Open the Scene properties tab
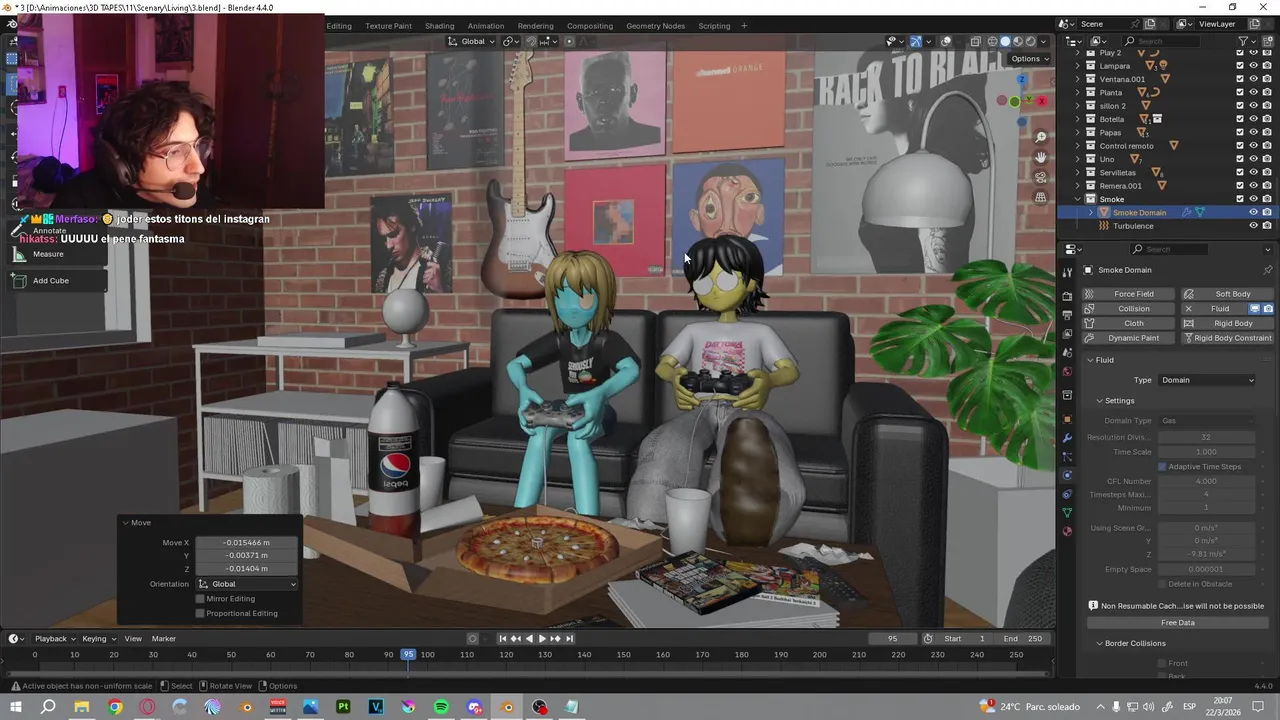 point(1067,353)
